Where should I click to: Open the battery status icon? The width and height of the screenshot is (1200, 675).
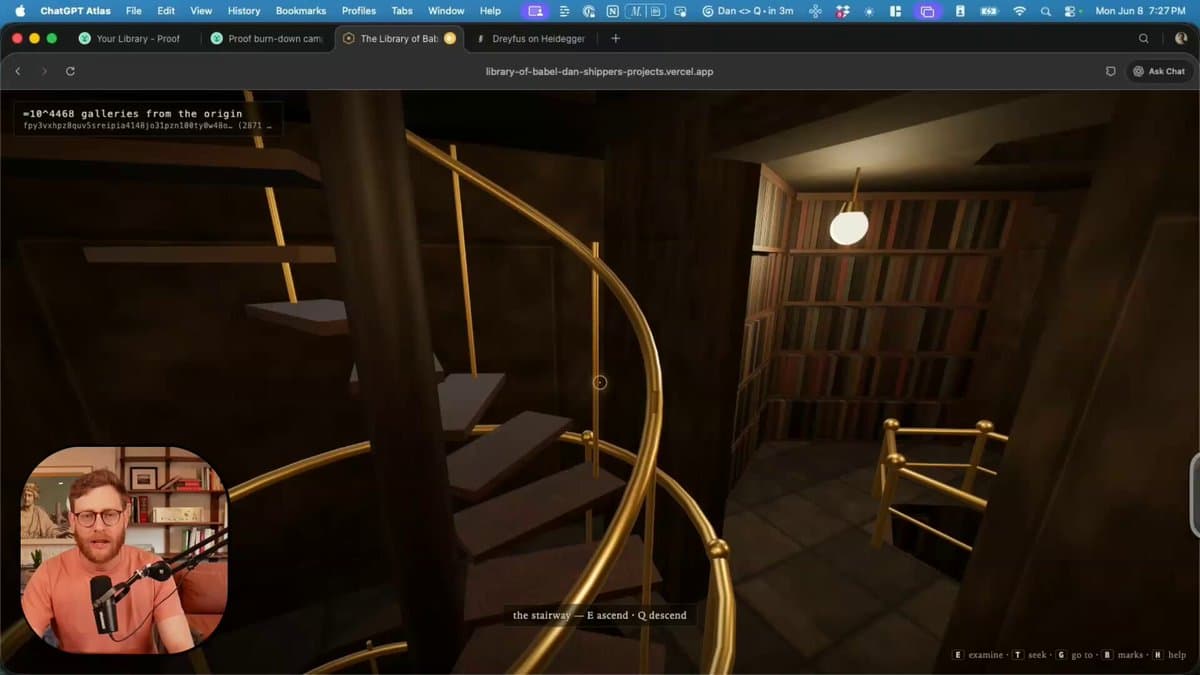(989, 11)
